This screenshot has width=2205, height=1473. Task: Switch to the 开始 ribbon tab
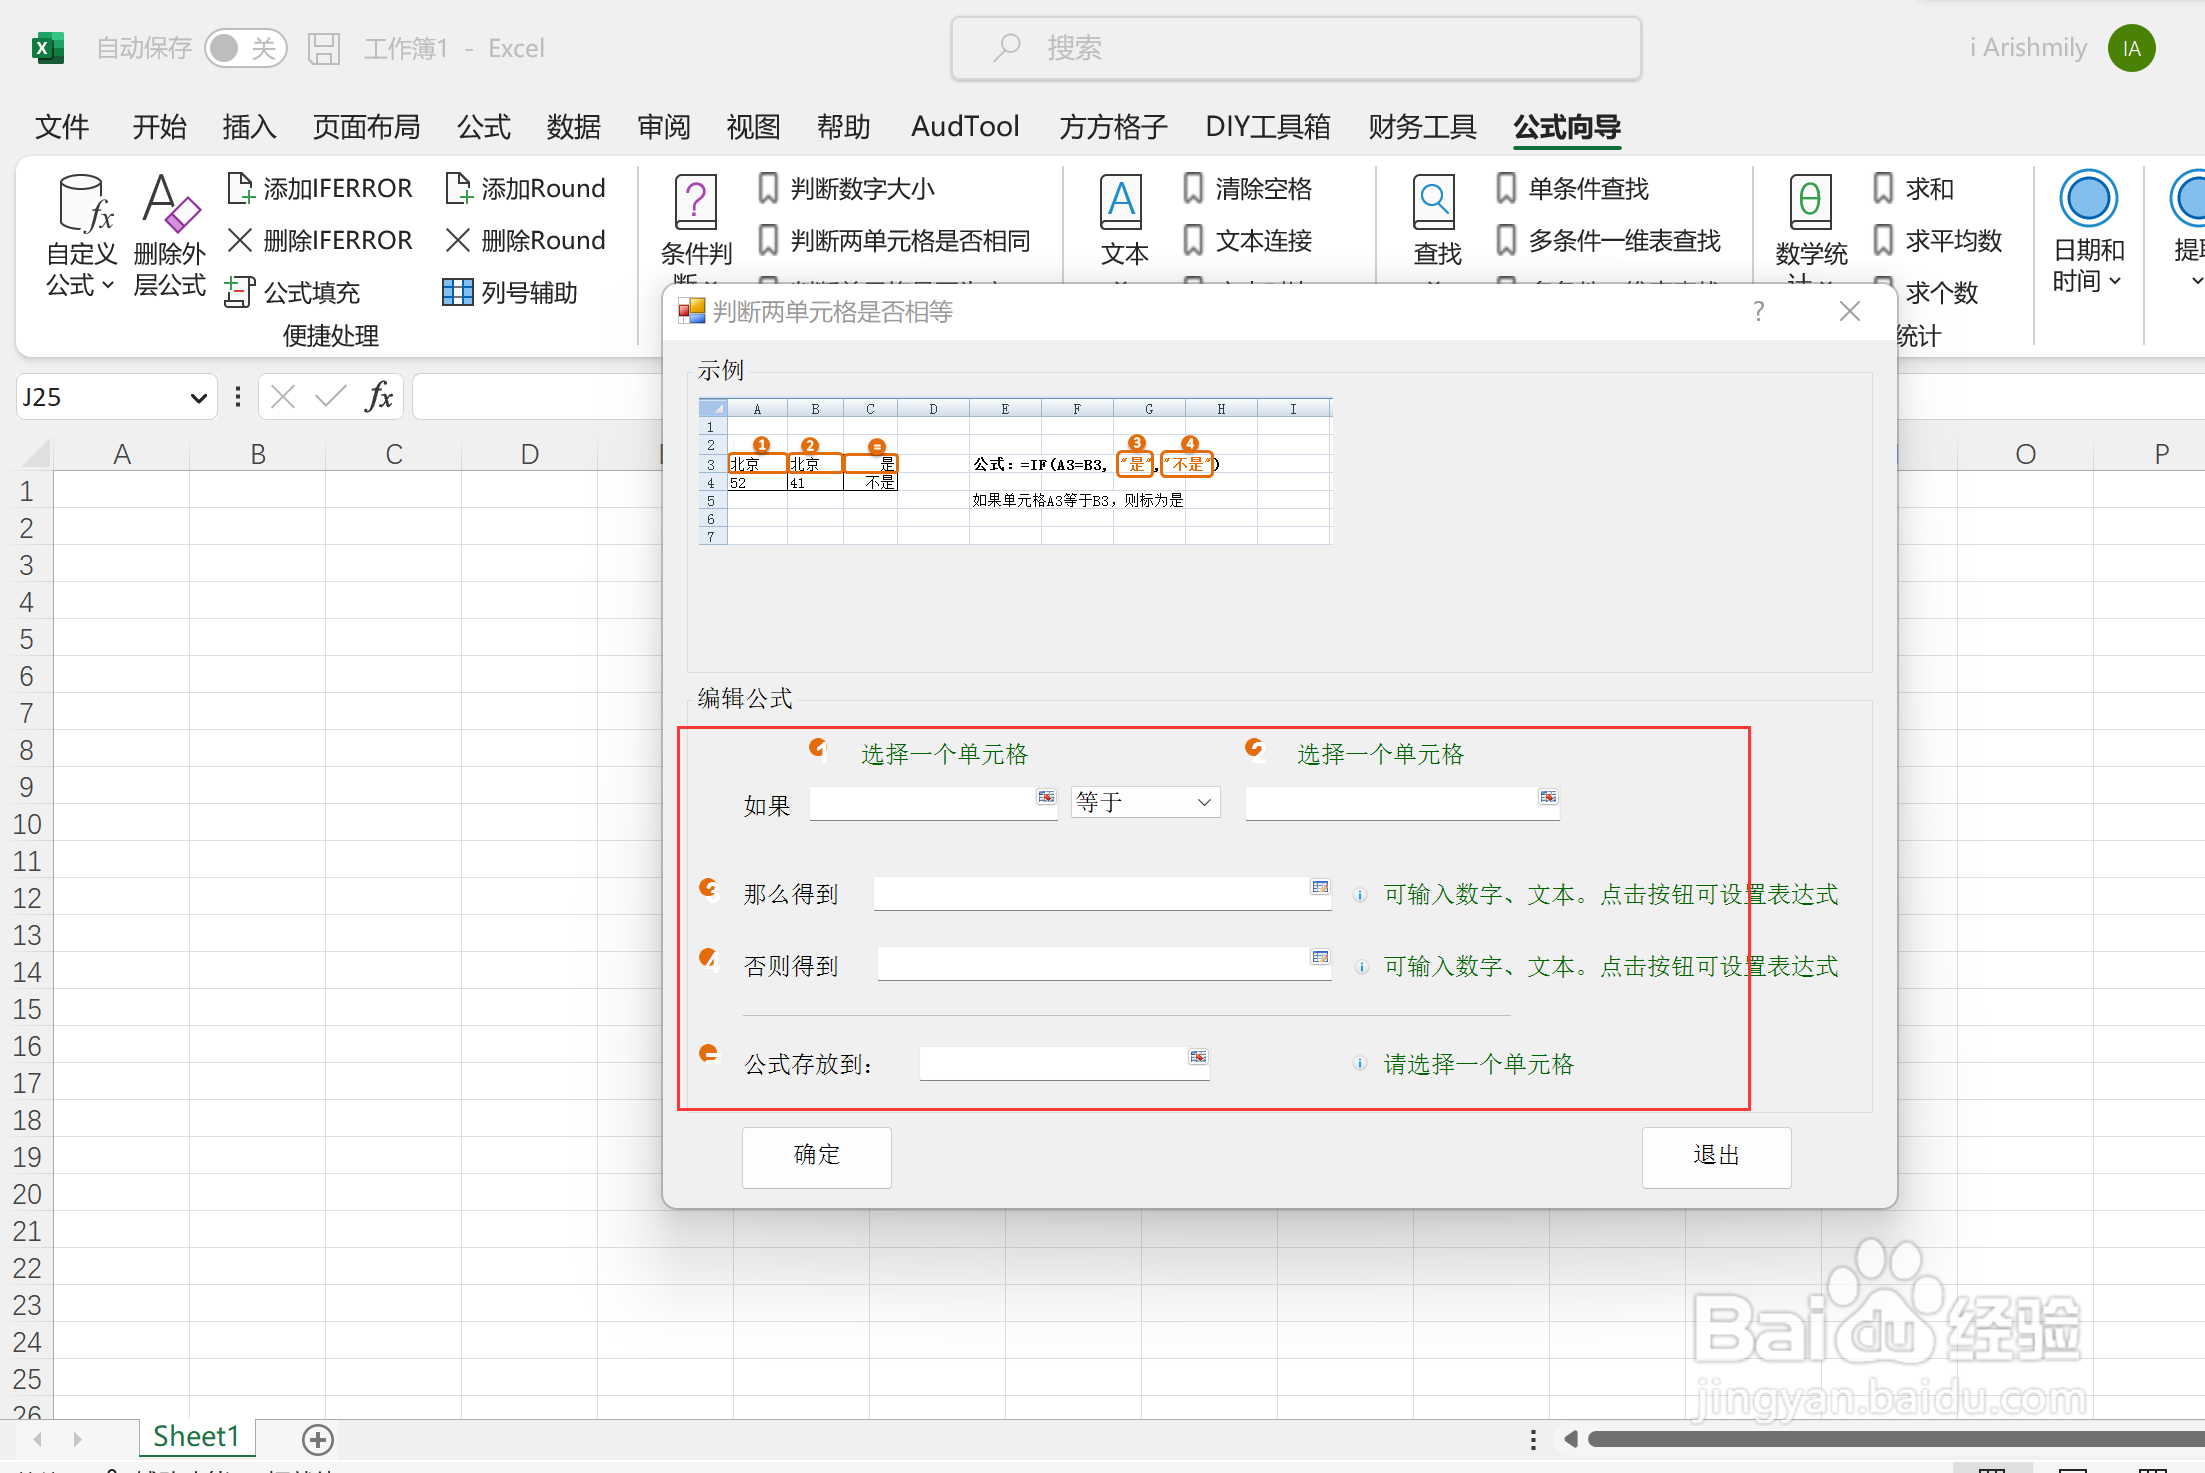click(x=159, y=127)
